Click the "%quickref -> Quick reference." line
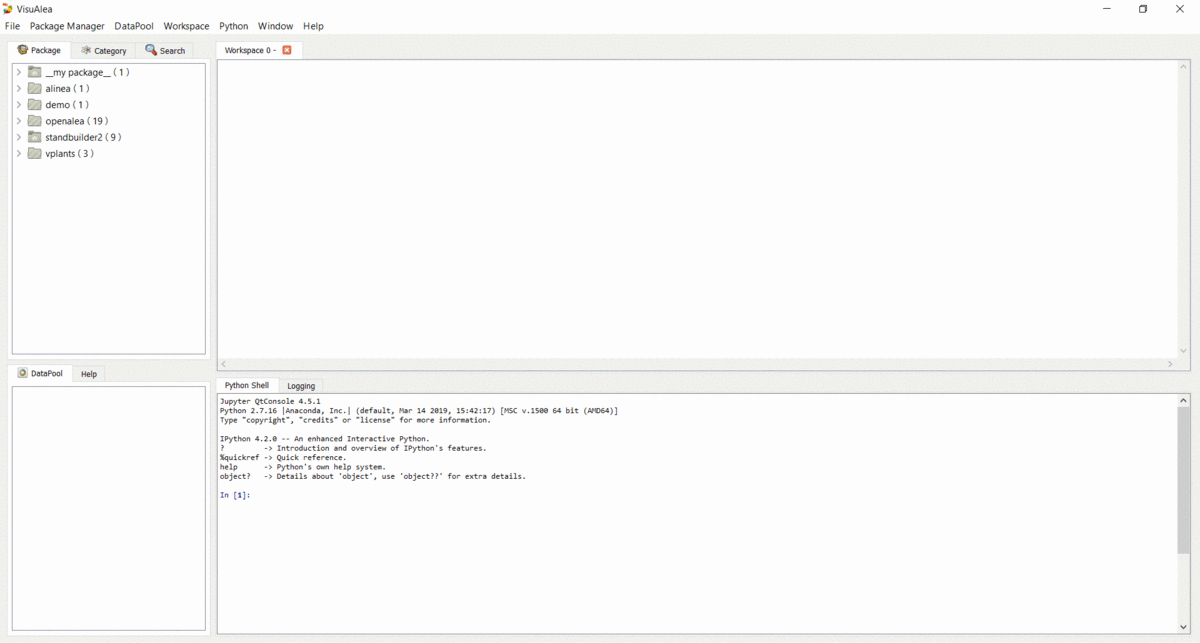 (x=283, y=458)
